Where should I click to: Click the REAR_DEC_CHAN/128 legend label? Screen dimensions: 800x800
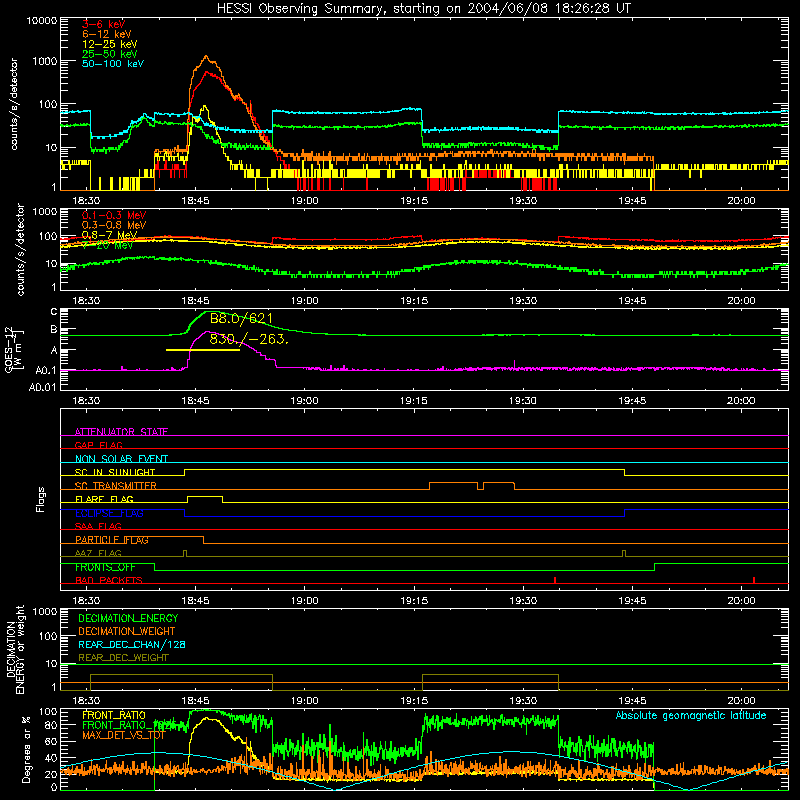(x=132, y=644)
